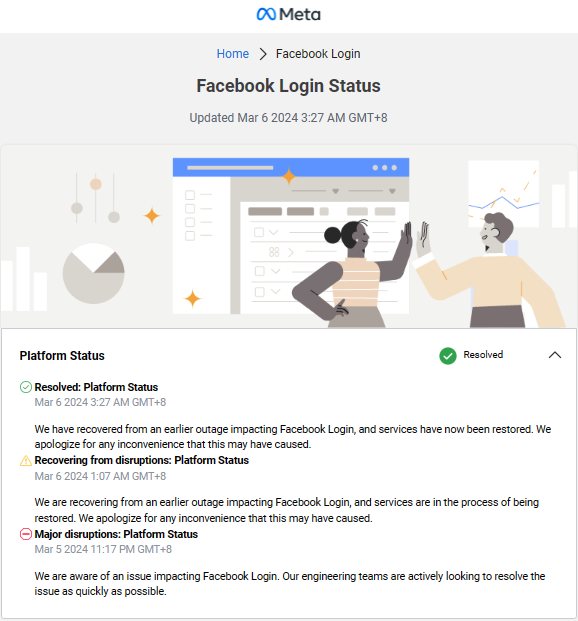Click the green outlined check beside Resolved: Platform Status
The width and height of the screenshot is (578, 621).
pyautogui.click(x=26, y=387)
